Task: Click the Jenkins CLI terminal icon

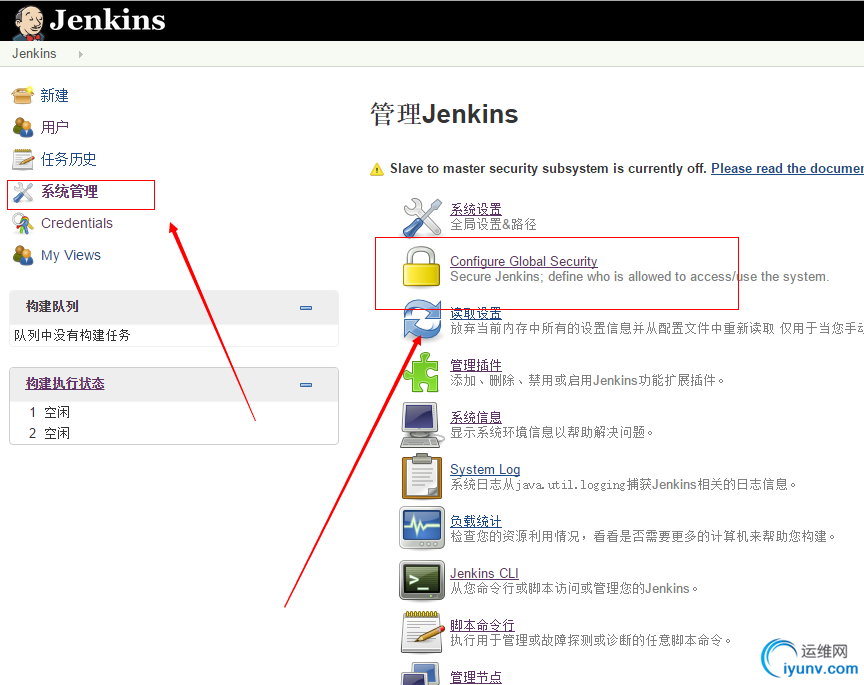Action: coord(422,580)
